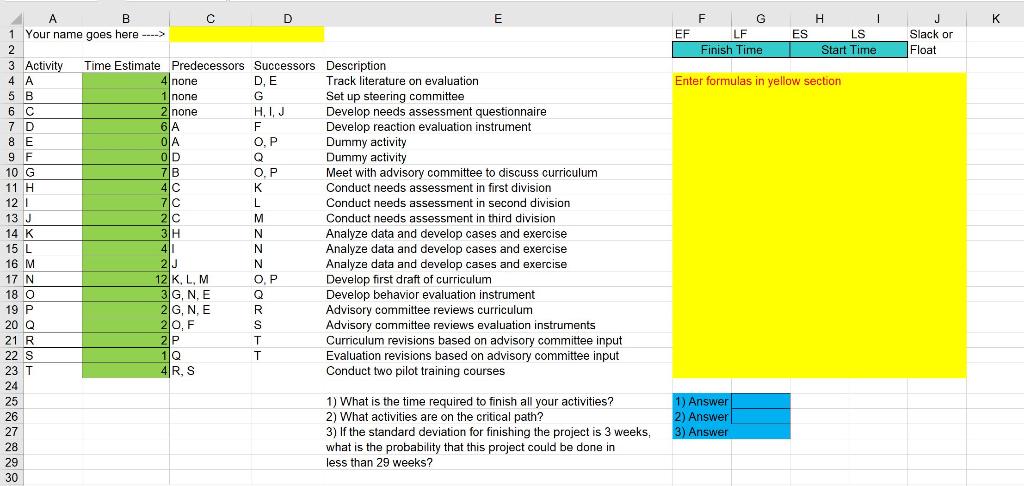
Task: Click 'Advisory committee reviews curriculum' cell
Action: click(x=498, y=310)
